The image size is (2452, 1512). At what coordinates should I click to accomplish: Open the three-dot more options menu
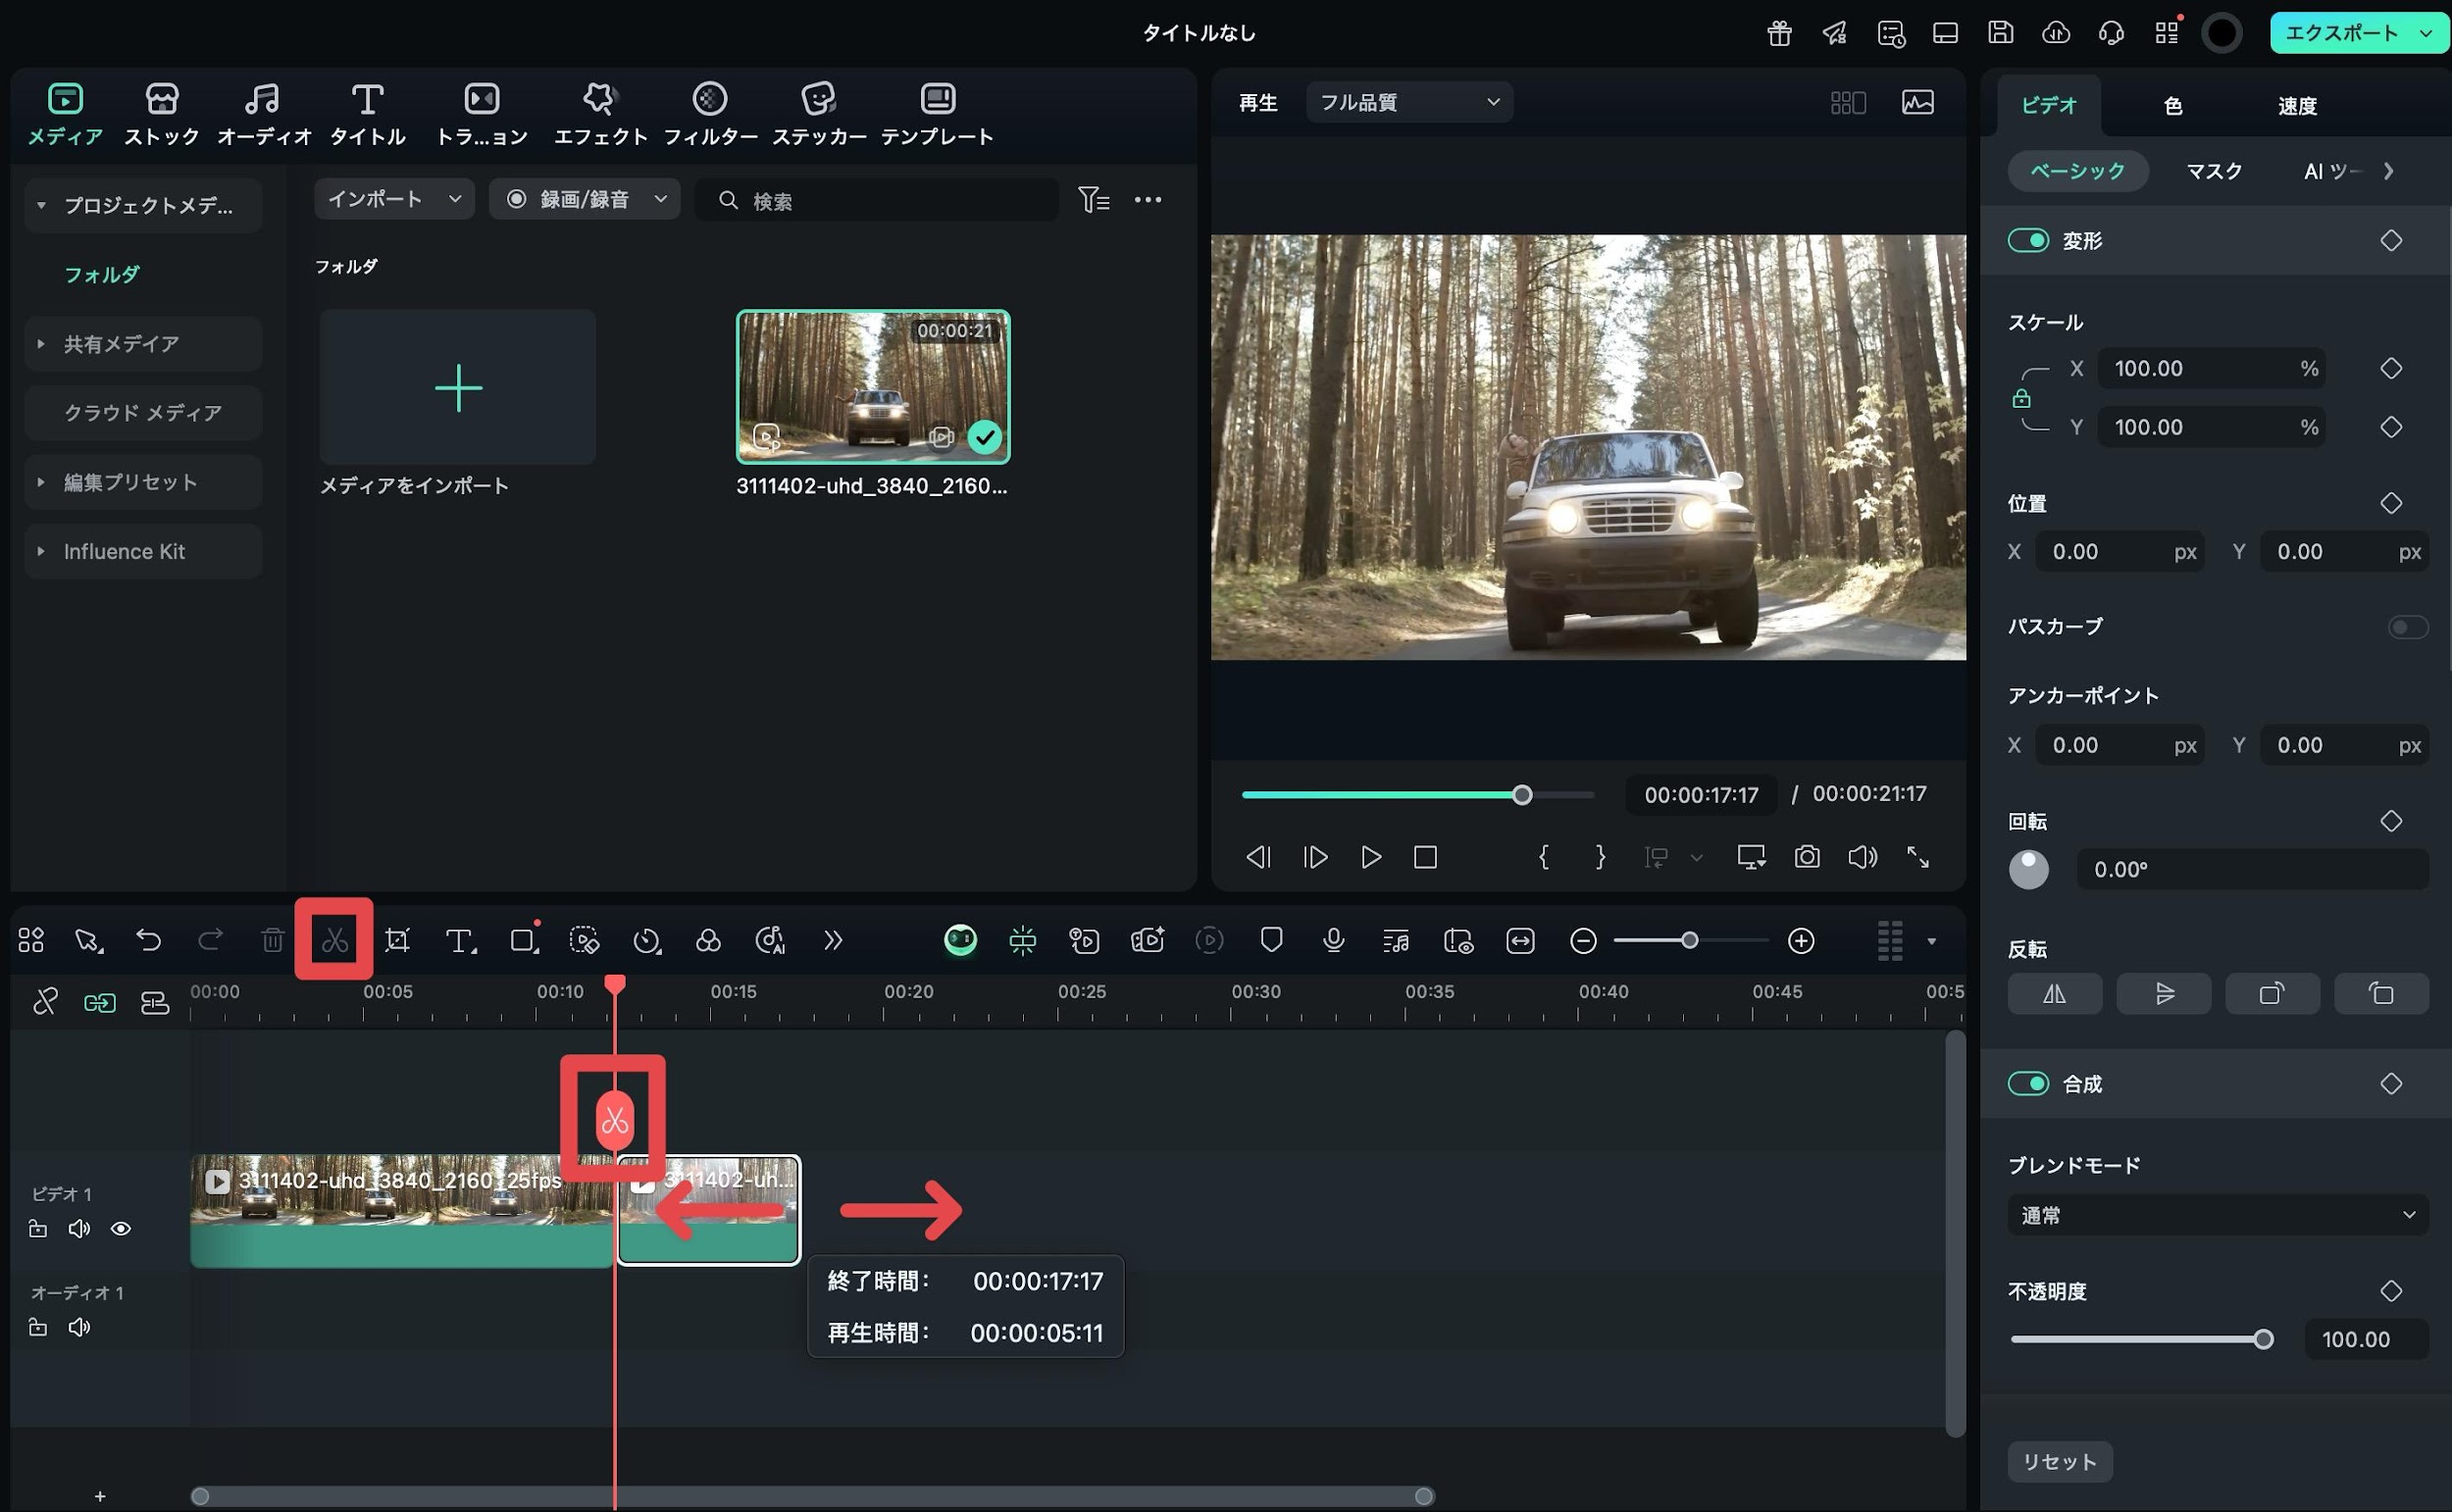[1148, 200]
